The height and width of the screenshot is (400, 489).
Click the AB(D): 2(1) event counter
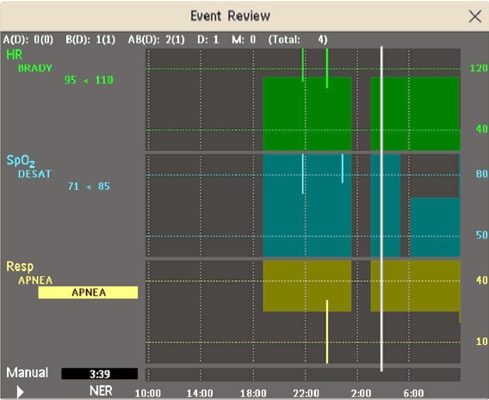click(156, 40)
